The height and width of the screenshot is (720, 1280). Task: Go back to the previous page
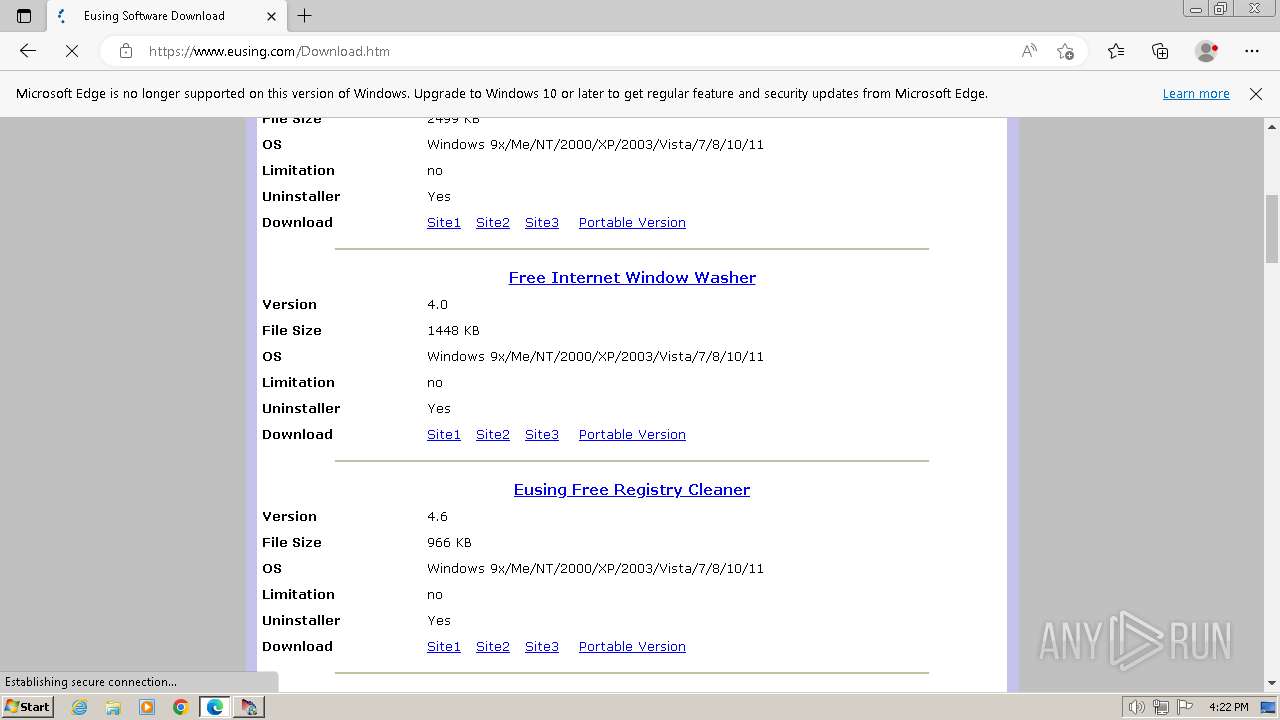[x=28, y=51]
